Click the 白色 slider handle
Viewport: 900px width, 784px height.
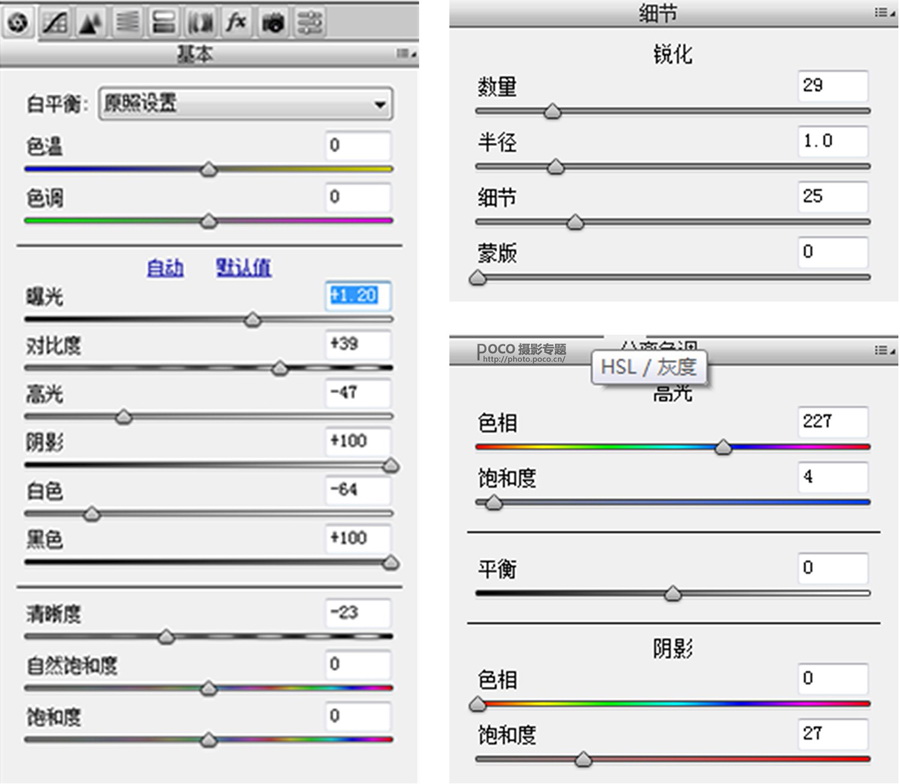coord(92,514)
